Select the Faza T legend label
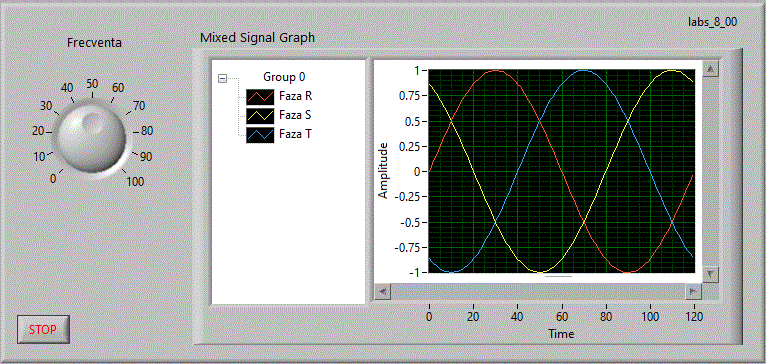Image resolution: width=766 pixels, height=364 pixels. pyautogui.click(x=295, y=134)
